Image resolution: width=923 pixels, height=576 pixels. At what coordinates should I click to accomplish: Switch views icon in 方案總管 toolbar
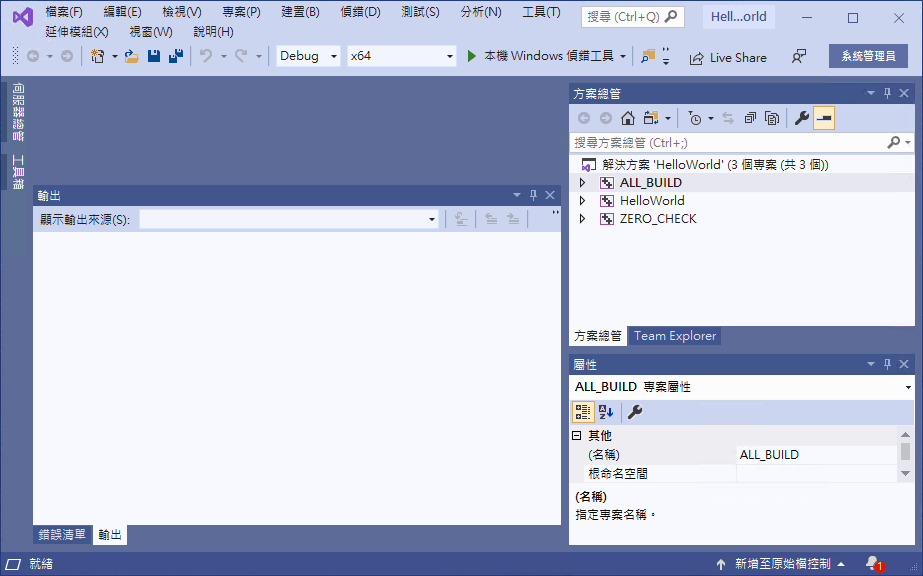tap(650, 118)
